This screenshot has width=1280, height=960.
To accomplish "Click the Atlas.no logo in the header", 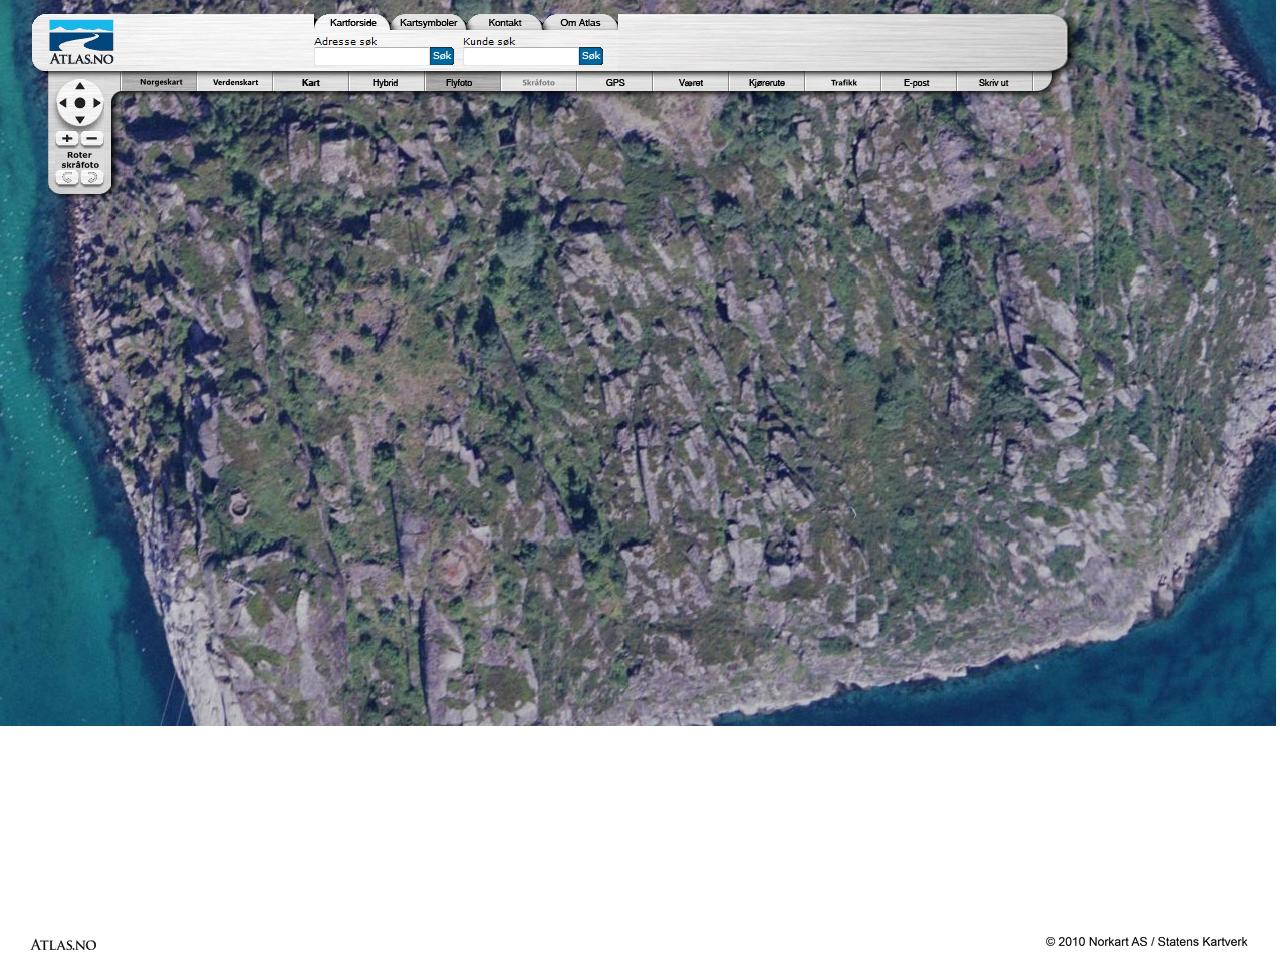I will [x=81, y=42].
